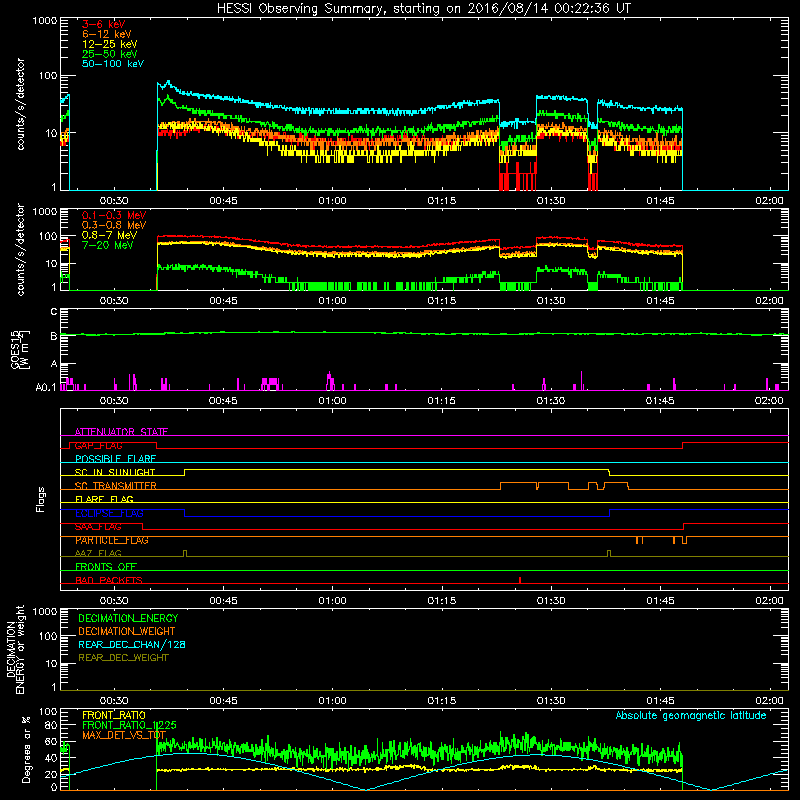Click the REAR_DEC_WEIGHT legend label
800x800 pixels.
pyautogui.click(x=123, y=658)
